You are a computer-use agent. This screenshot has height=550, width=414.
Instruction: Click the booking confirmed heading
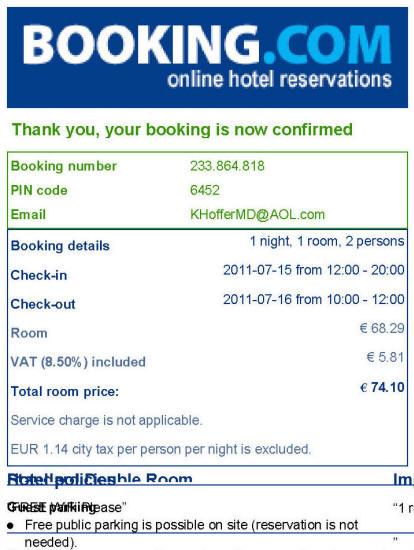pyautogui.click(x=182, y=129)
